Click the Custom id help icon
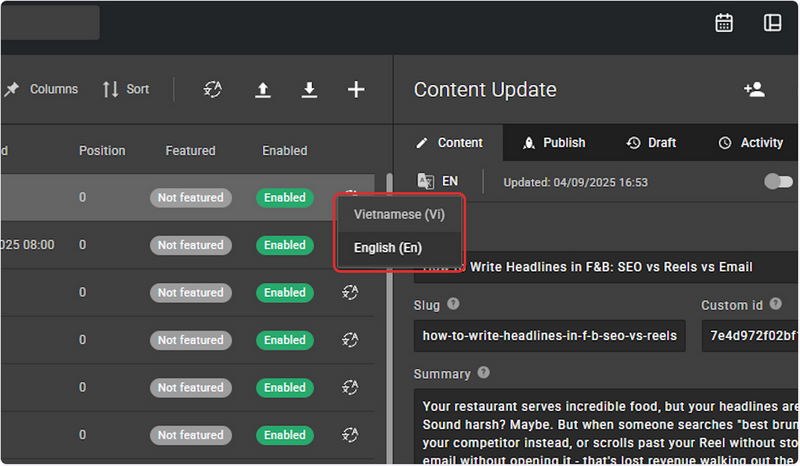Viewport: 800px width, 466px height. (776, 304)
